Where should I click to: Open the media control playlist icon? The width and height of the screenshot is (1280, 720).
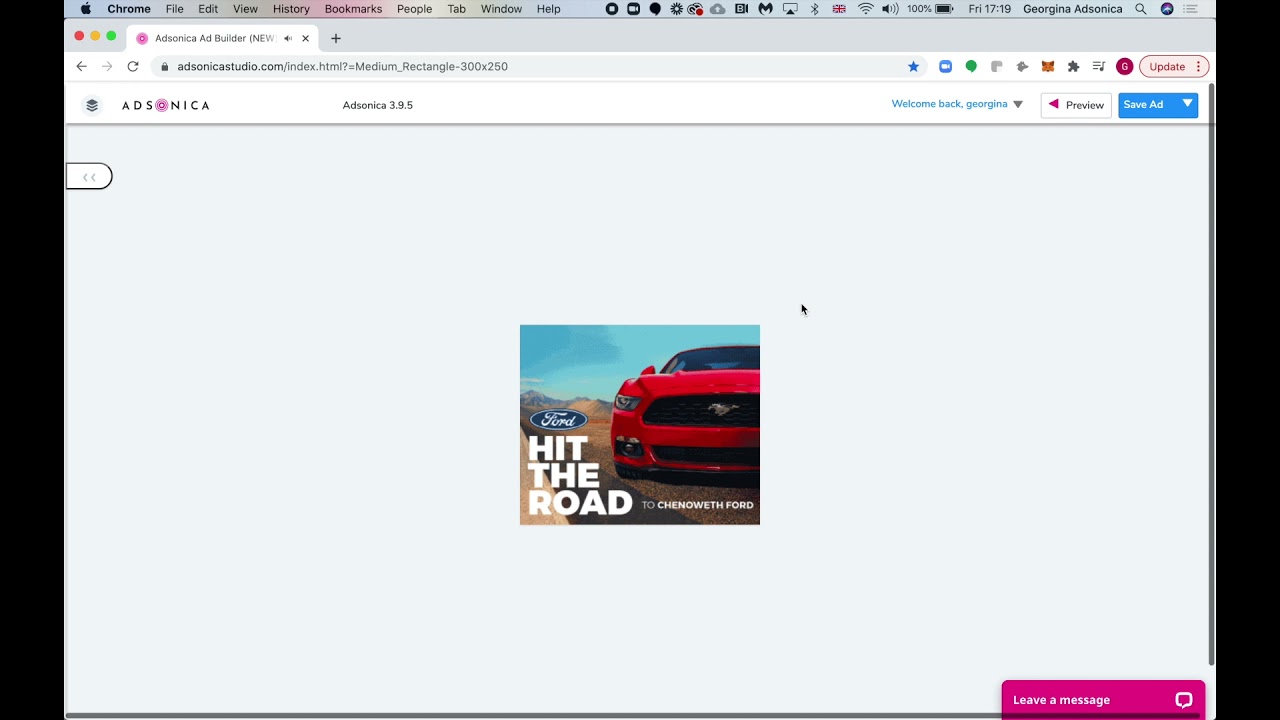click(1099, 67)
